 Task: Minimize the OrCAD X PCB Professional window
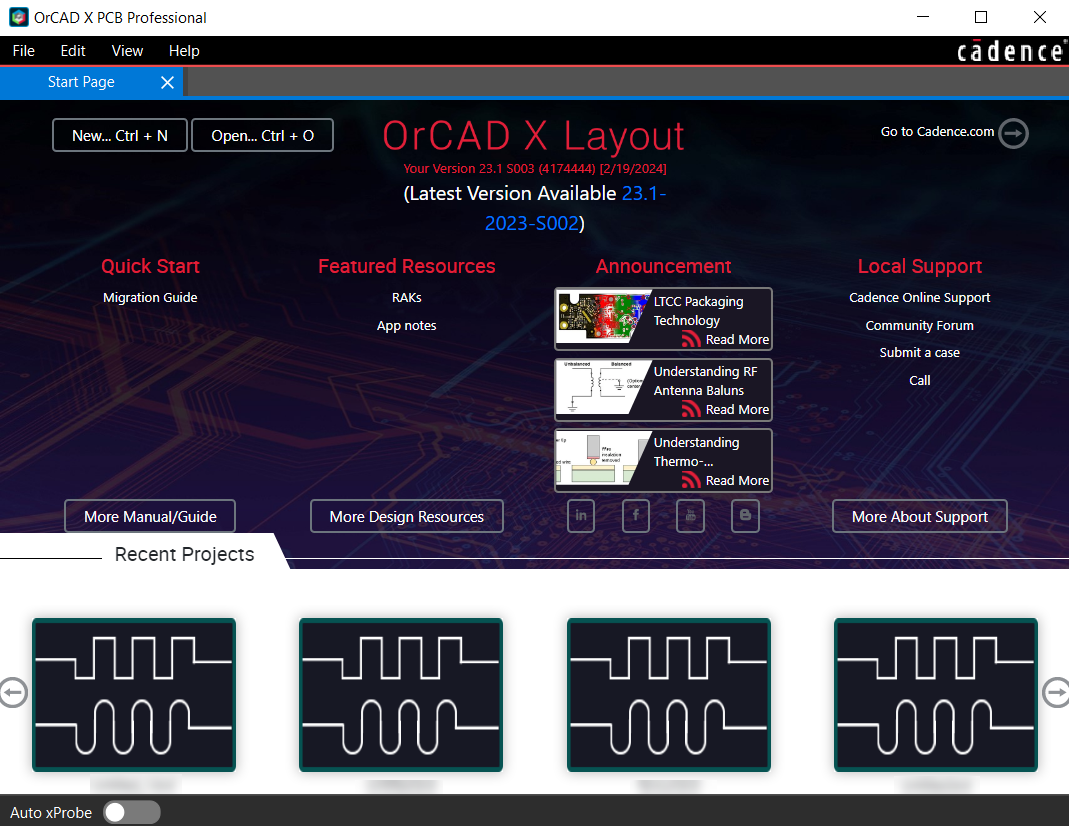[923, 17]
